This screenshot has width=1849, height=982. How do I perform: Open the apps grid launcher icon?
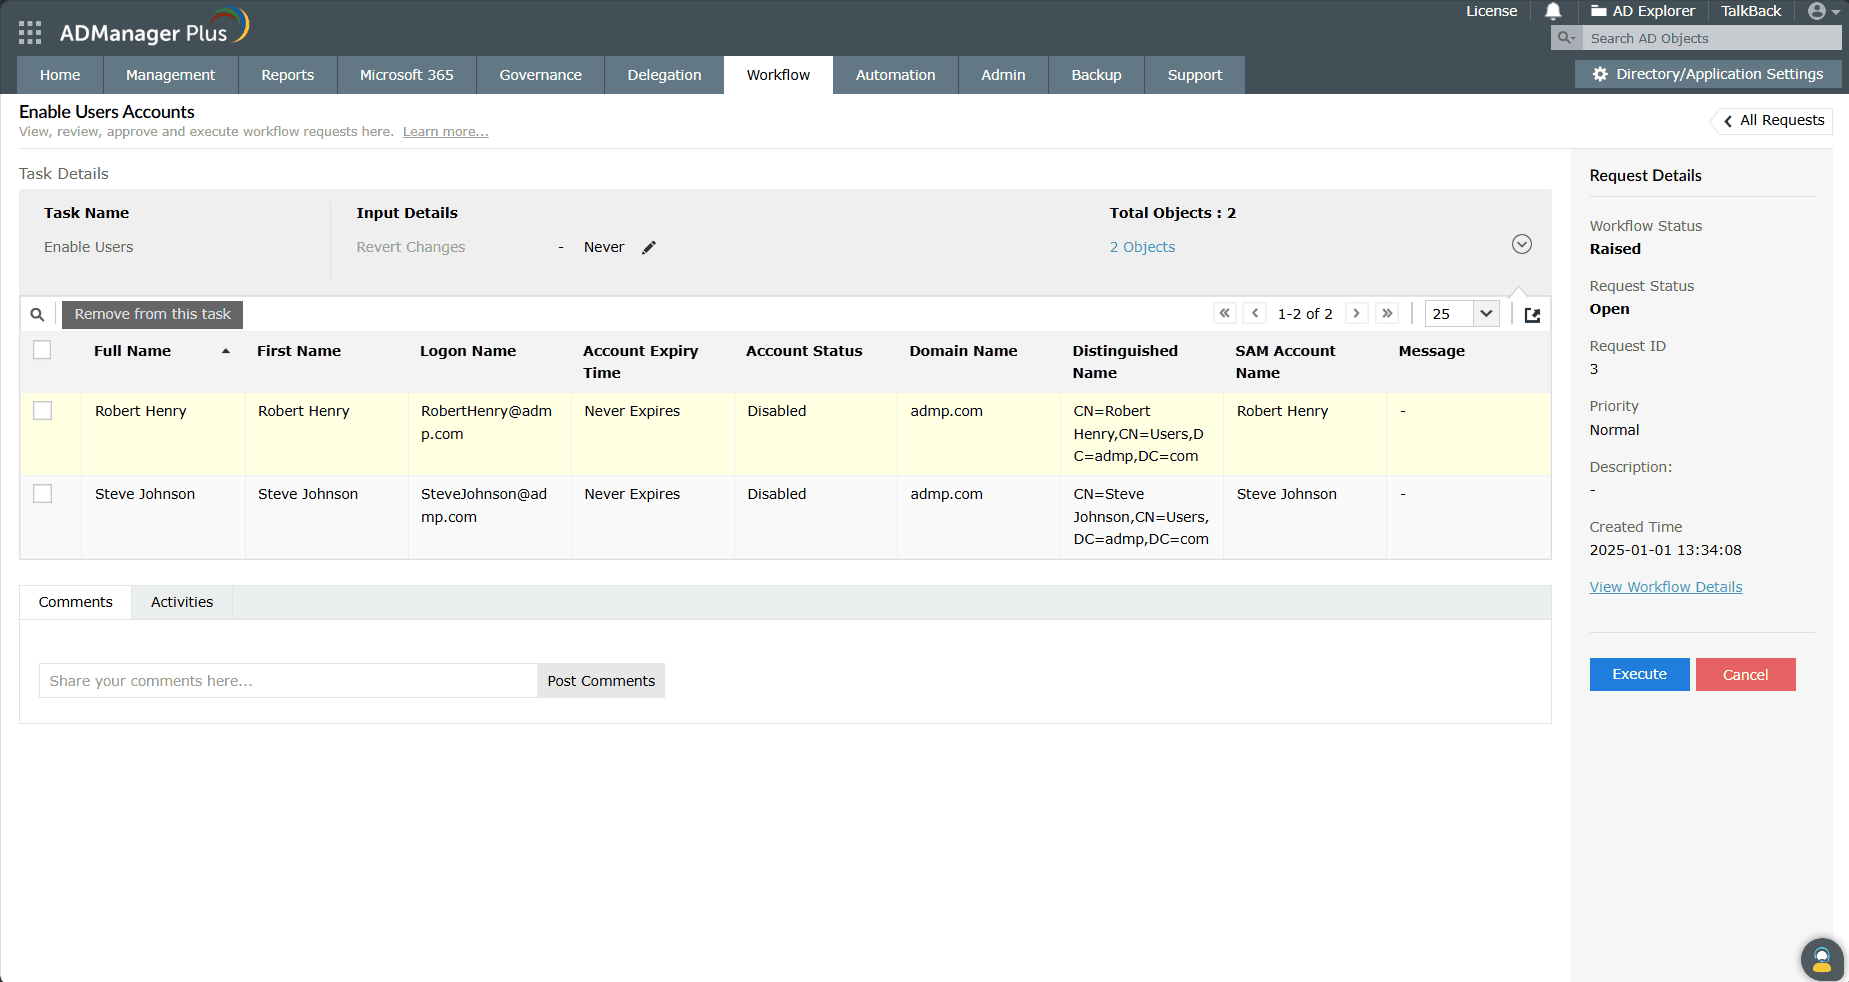click(30, 33)
